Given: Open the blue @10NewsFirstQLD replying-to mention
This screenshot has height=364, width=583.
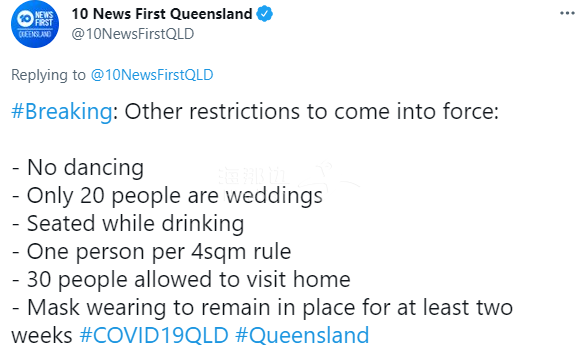Looking at the screenshot, I should click(x=152, y=75).
